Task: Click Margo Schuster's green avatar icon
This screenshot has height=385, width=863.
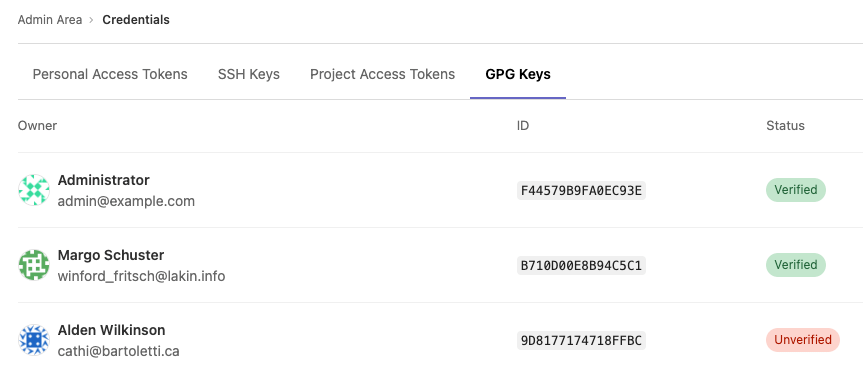Action: pyautogui.click(x=34, y=265)
